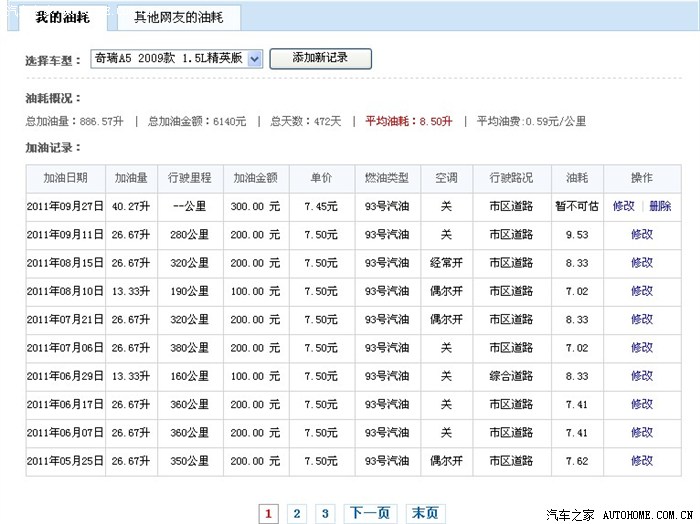700x524 pixels.
Task: Click 修改 for the 2011年06月07日 record
Action: point(641,433)
